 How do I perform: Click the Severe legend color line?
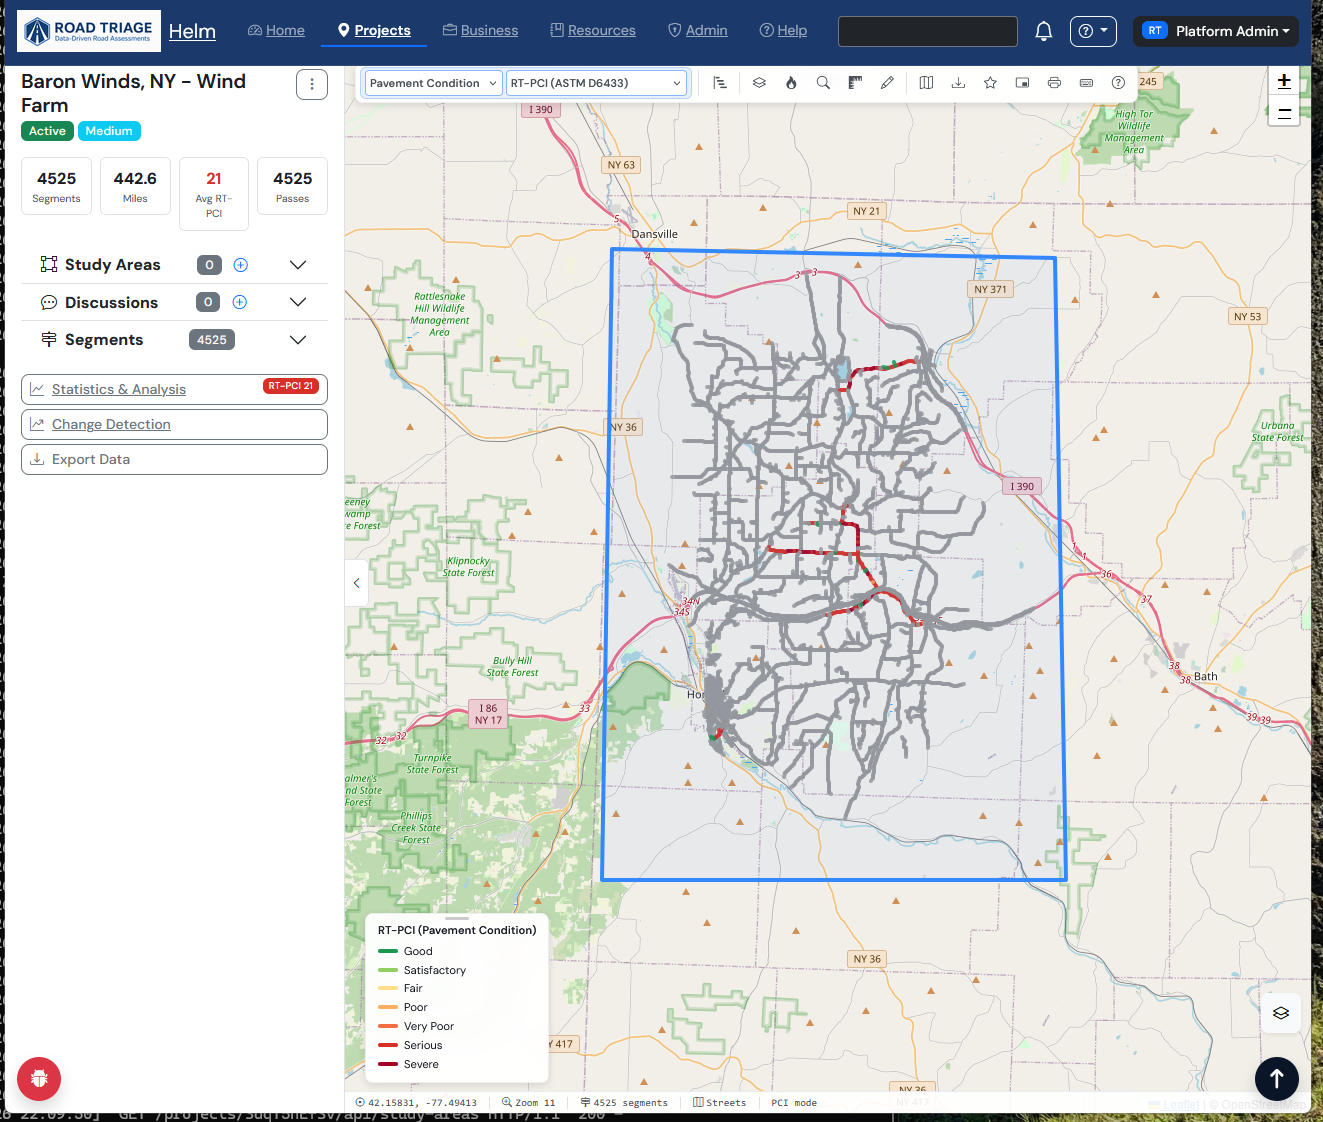tap(387, 1064)
